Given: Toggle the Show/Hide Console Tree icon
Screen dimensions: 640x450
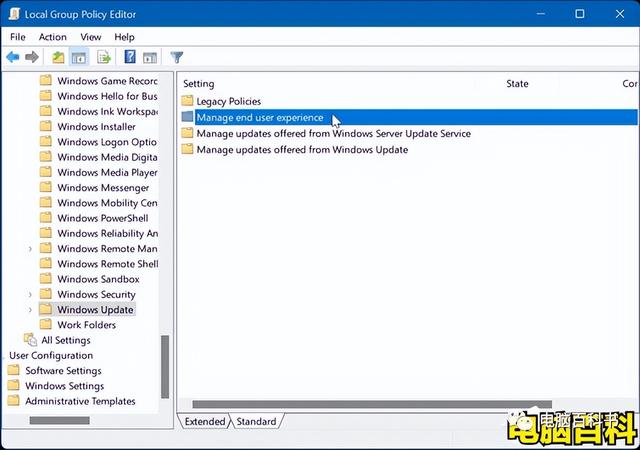Looking at the screenshot, I should [x=79, y=58].
